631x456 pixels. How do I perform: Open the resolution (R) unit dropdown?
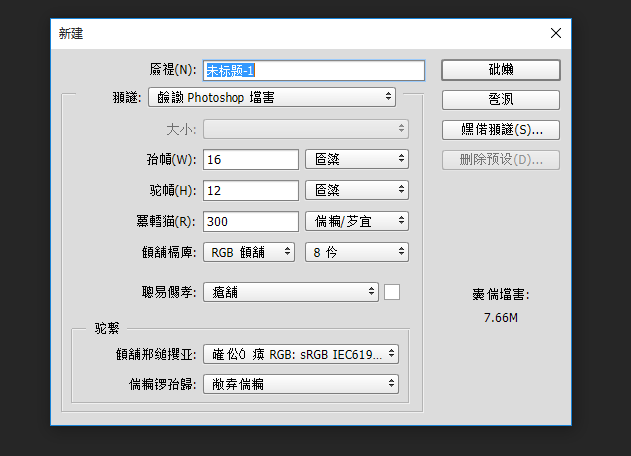pyautogui.click(x=357, y=221)
